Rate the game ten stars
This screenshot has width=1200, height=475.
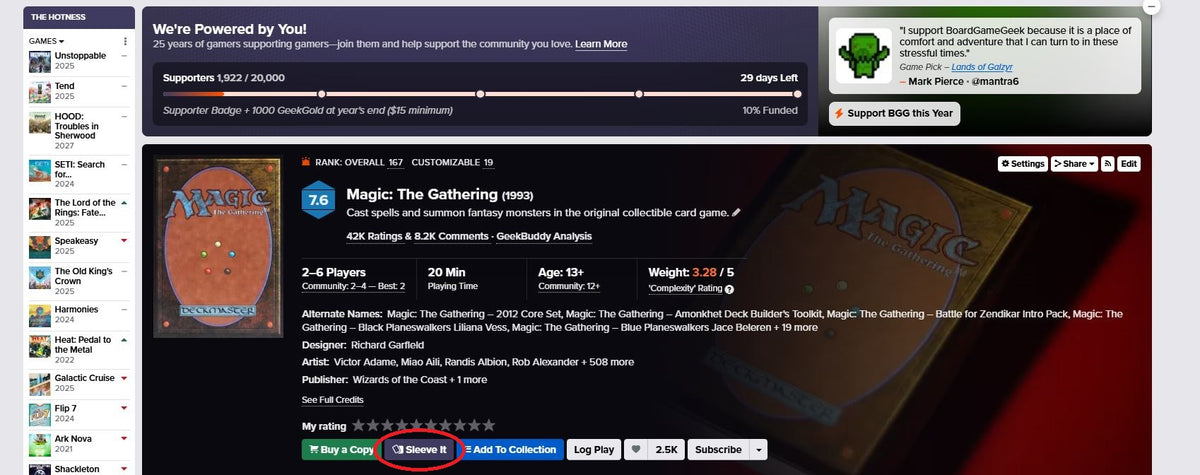click(x=488, y=425)
